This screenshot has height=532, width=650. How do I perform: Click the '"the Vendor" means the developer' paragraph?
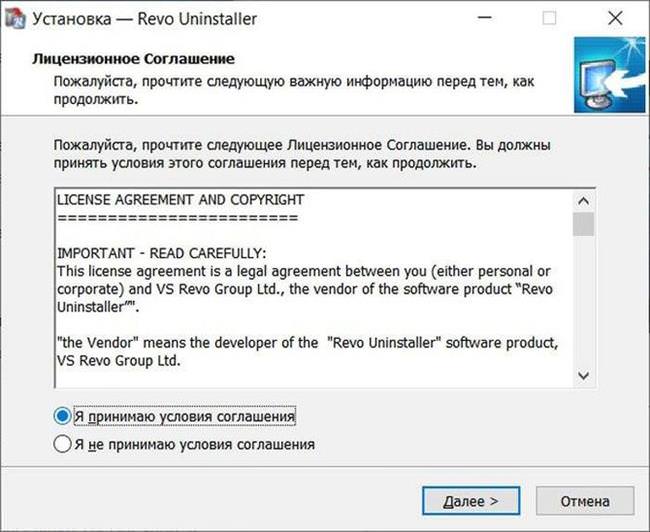pyautogui.click(x=307, y=352)
